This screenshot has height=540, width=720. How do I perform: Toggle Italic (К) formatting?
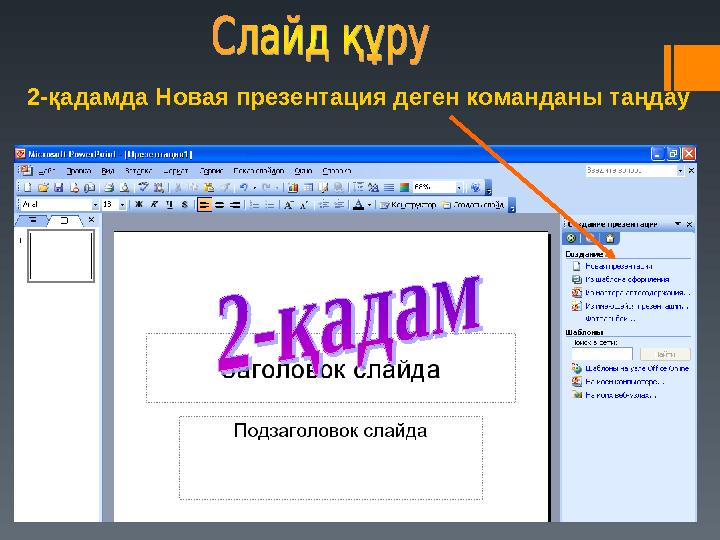click(x=154, y=205)
